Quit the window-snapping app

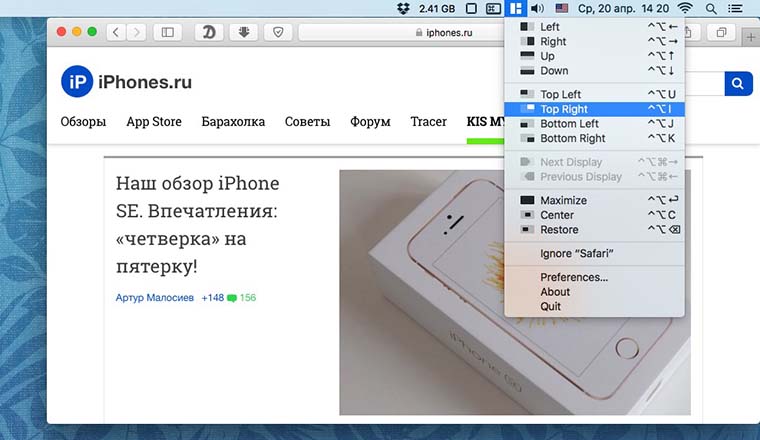click(594, 306)
